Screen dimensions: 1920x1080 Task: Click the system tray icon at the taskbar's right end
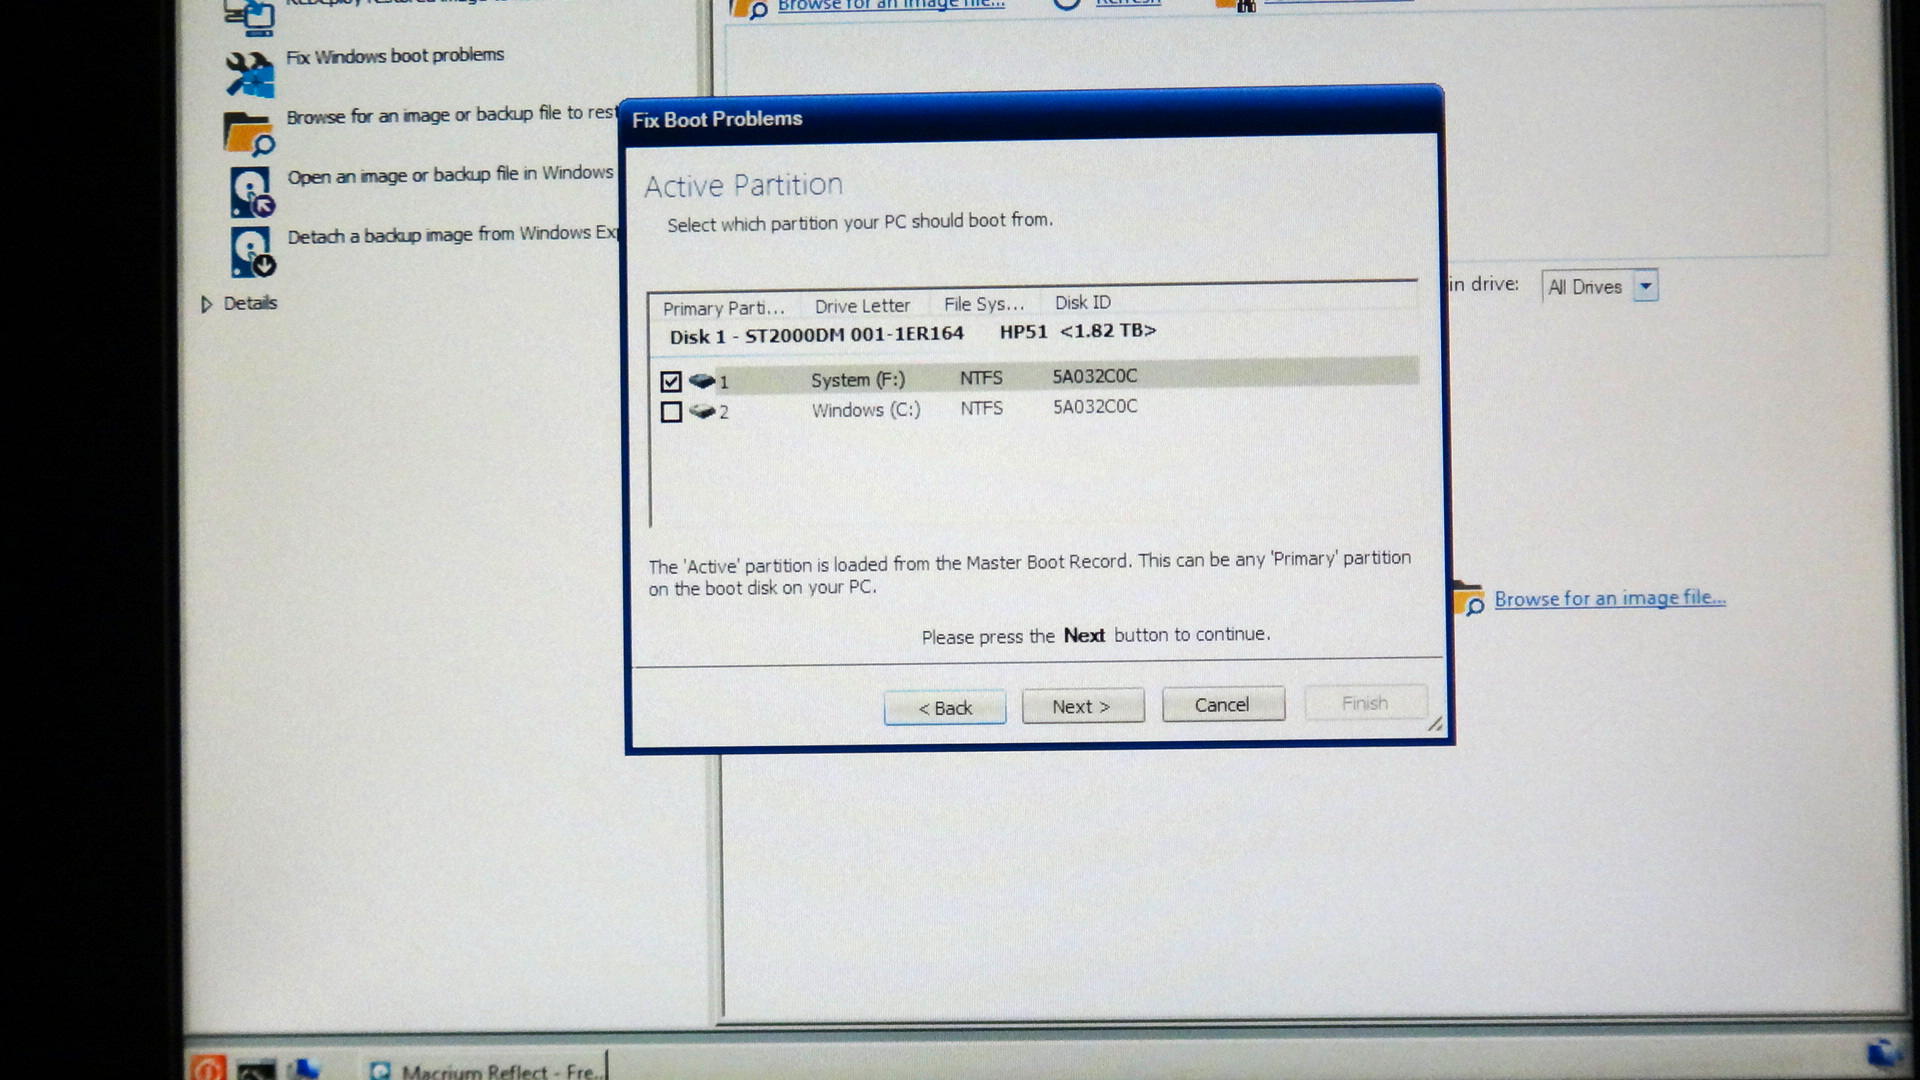click(1883, 1052)
